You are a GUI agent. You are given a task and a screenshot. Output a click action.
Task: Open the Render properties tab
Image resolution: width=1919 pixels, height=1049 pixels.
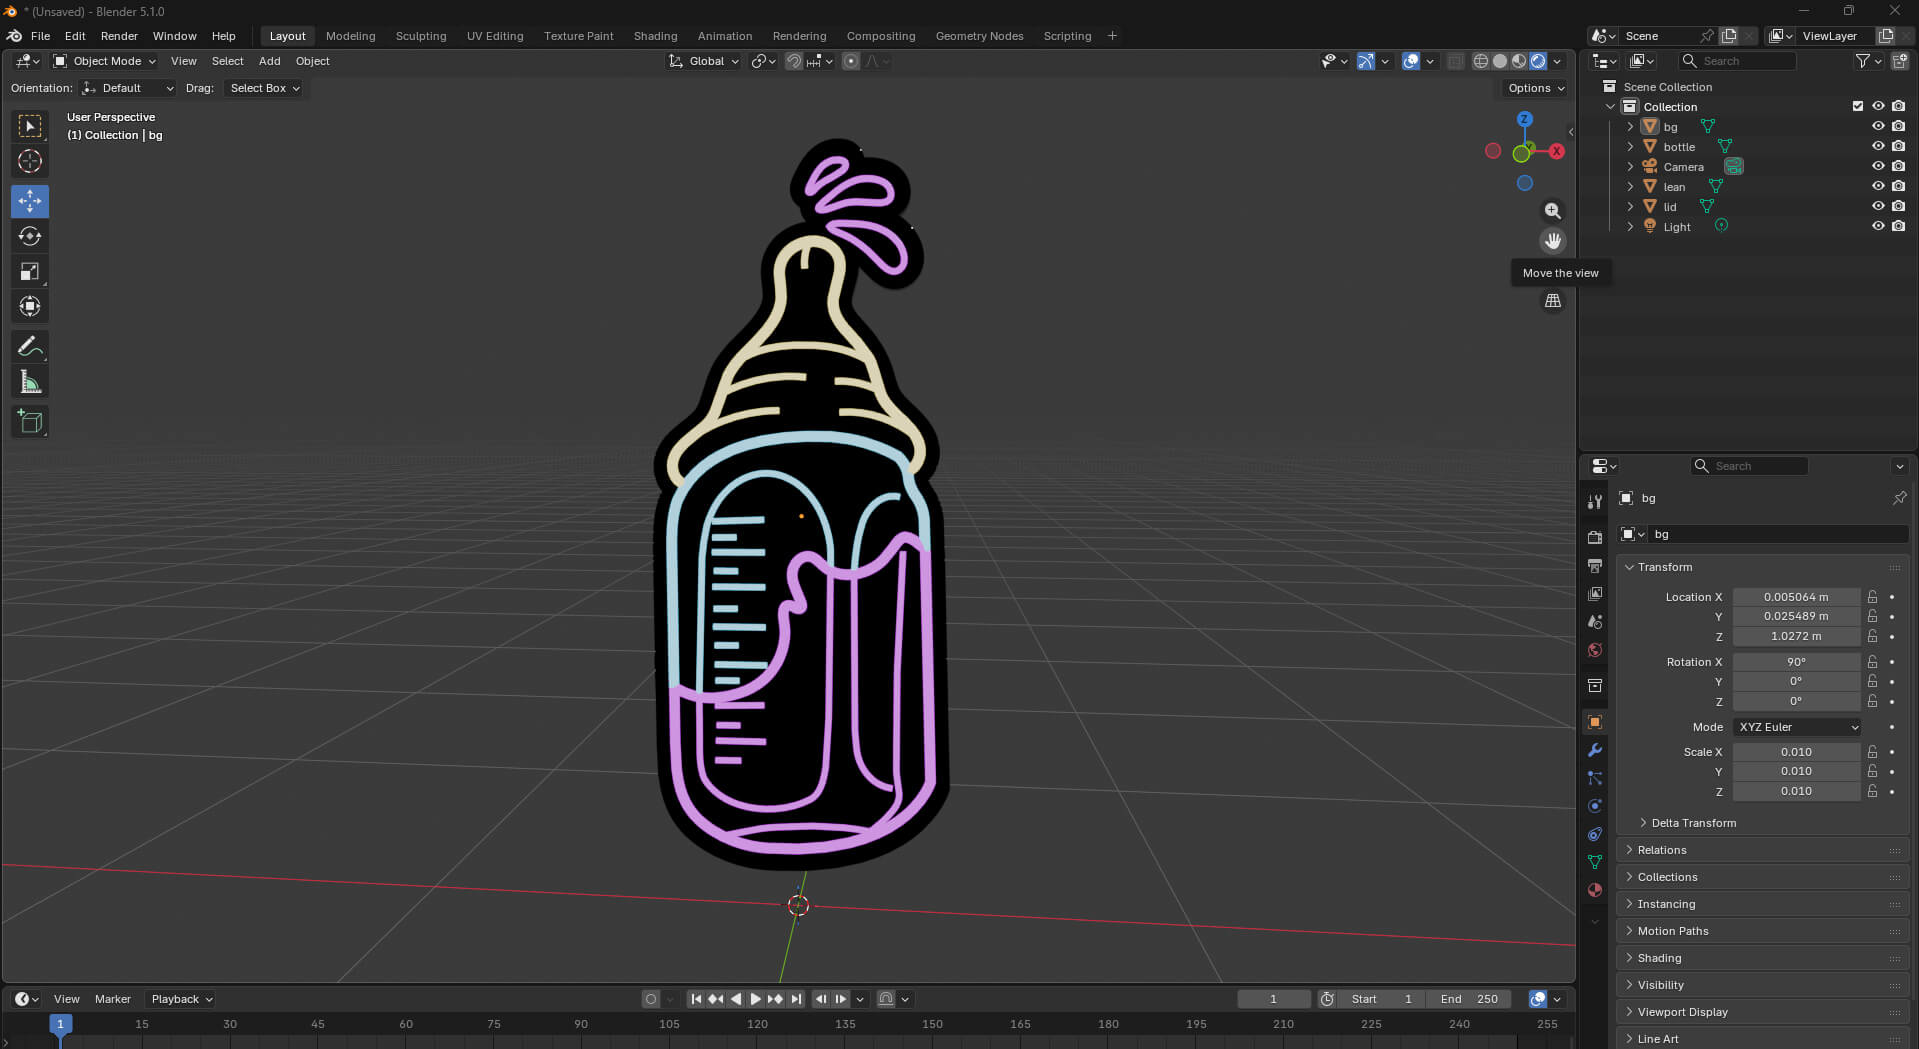pyautogui.click(x=1595, y=538)
